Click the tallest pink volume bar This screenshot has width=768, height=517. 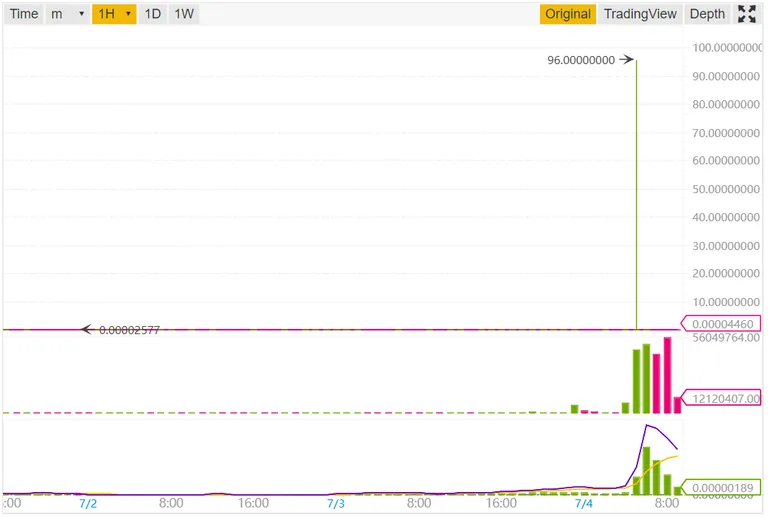667,375
